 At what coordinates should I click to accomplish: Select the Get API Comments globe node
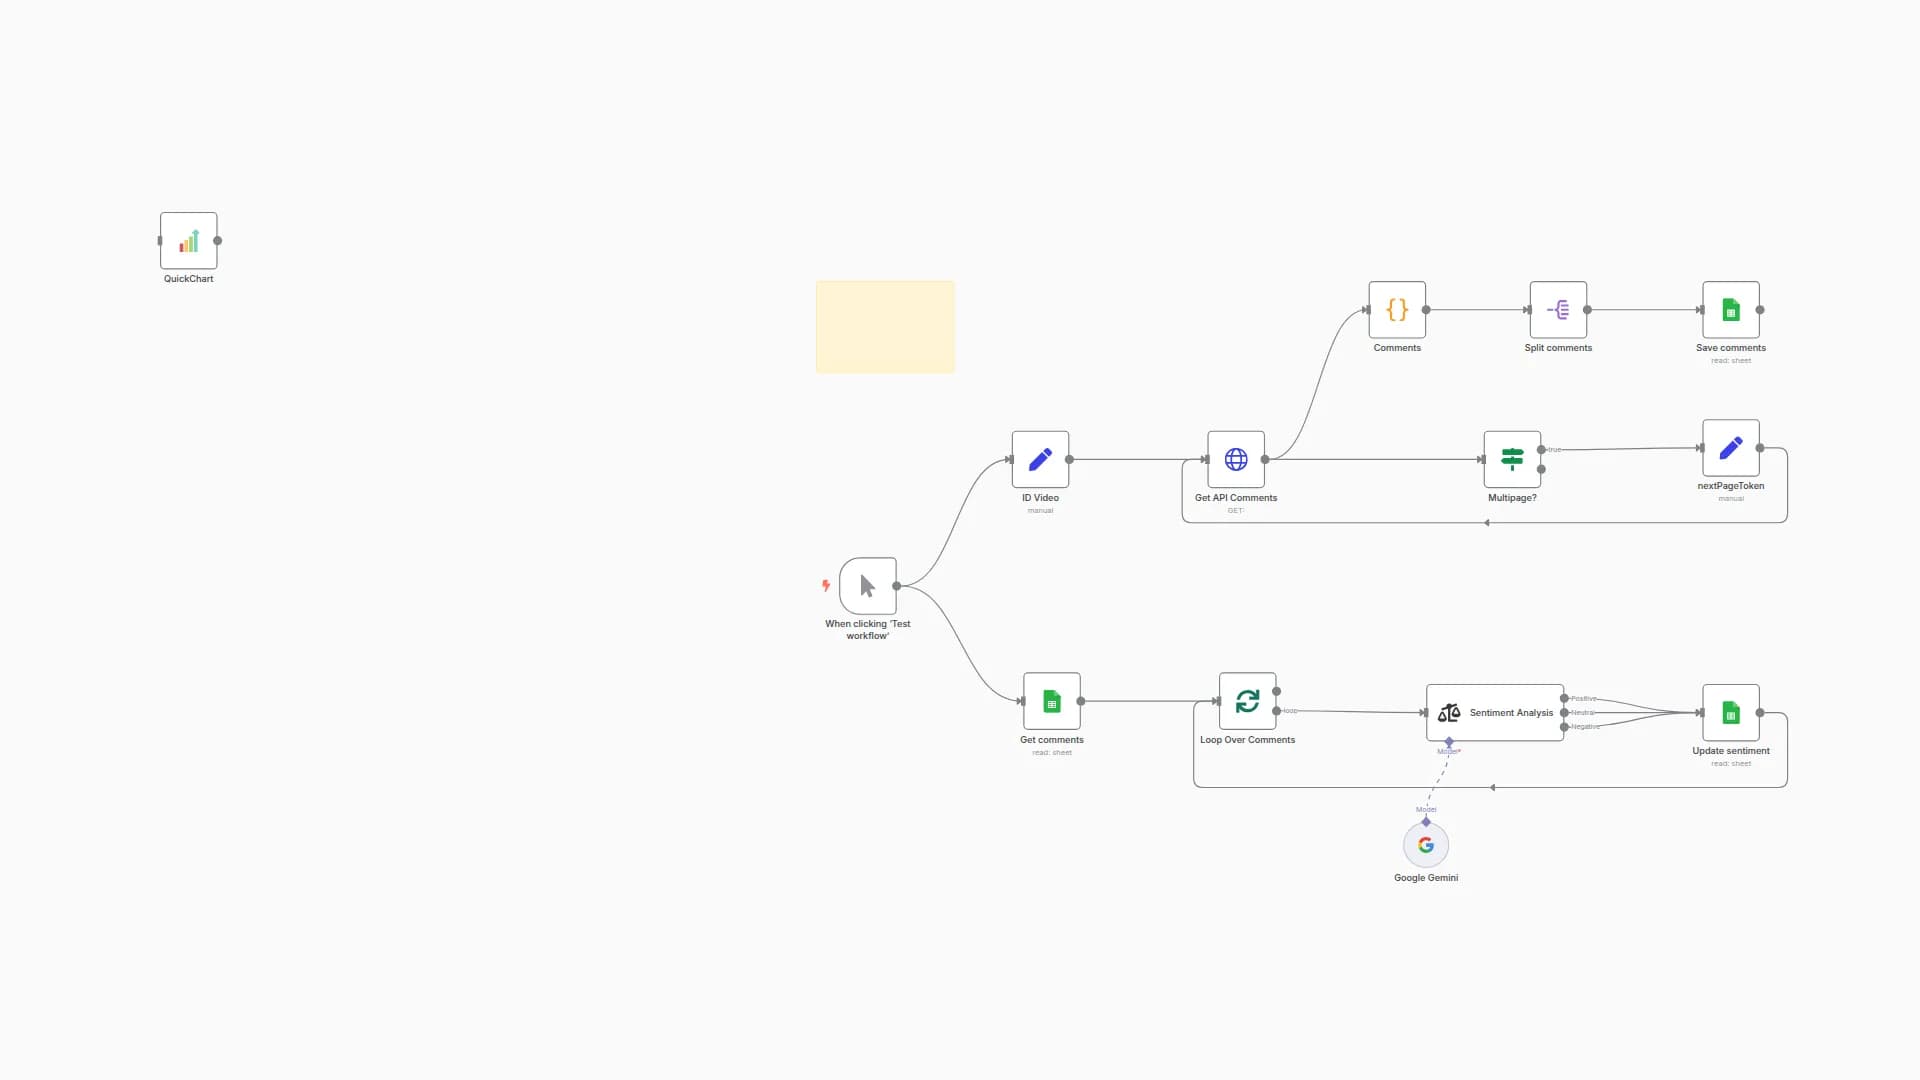[x=1236, y=459]
